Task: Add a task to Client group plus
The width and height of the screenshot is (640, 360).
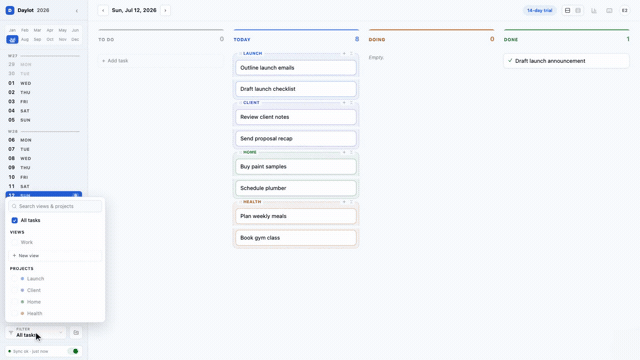Action: (344, 102)
